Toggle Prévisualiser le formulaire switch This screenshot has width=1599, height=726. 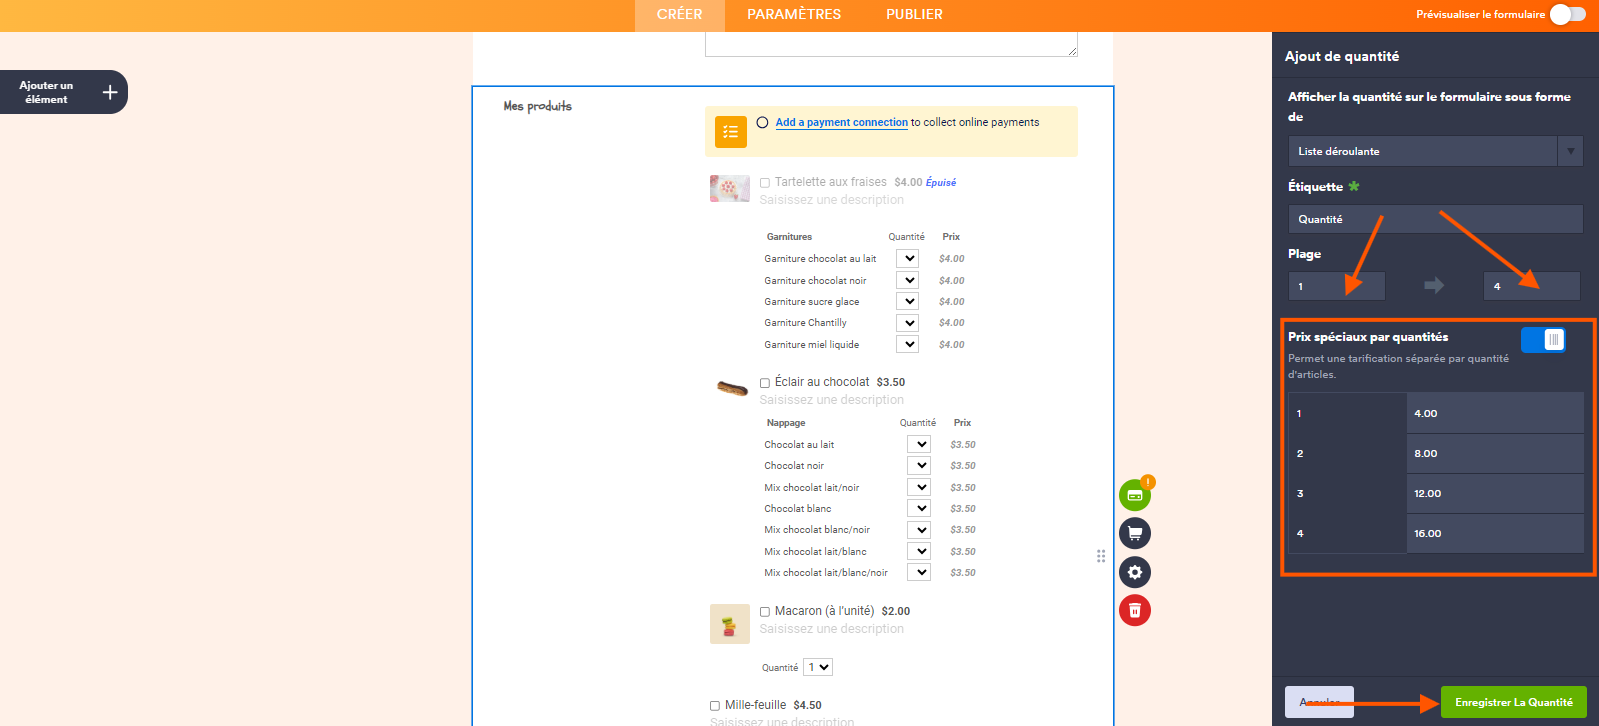[1568, 14]
